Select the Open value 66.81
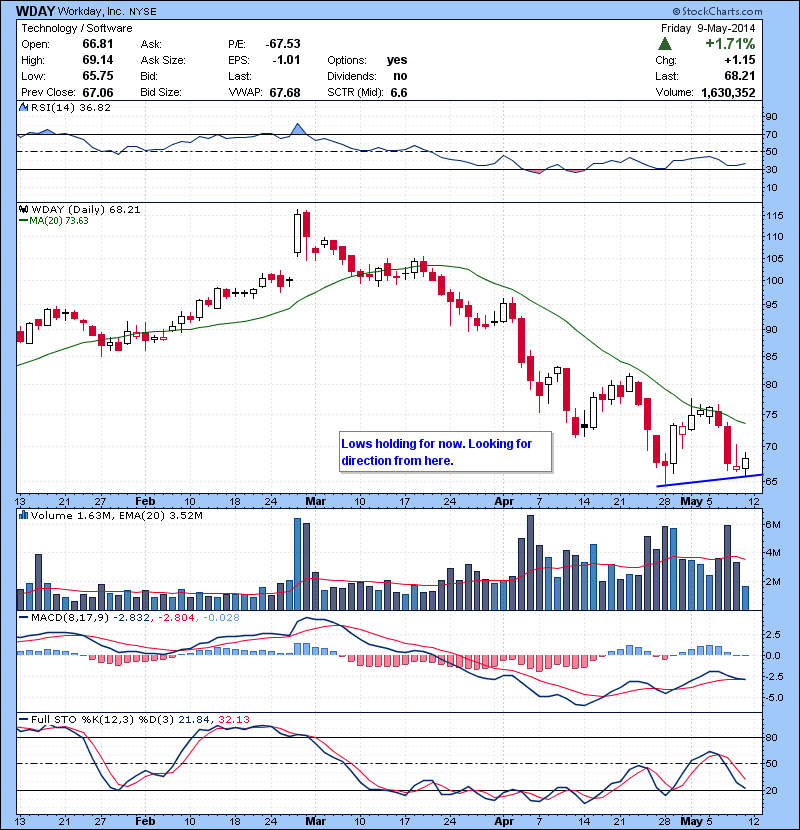 (x=98, y=44)
